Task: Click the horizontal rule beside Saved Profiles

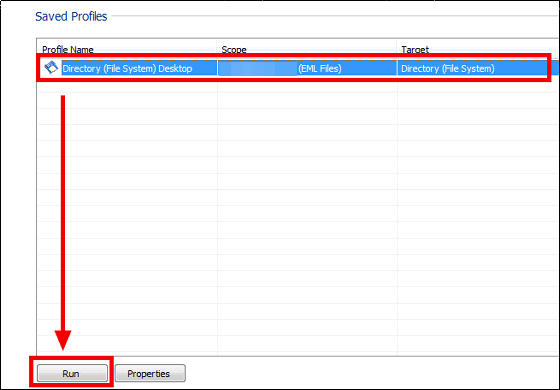Action: pos(335,16)
